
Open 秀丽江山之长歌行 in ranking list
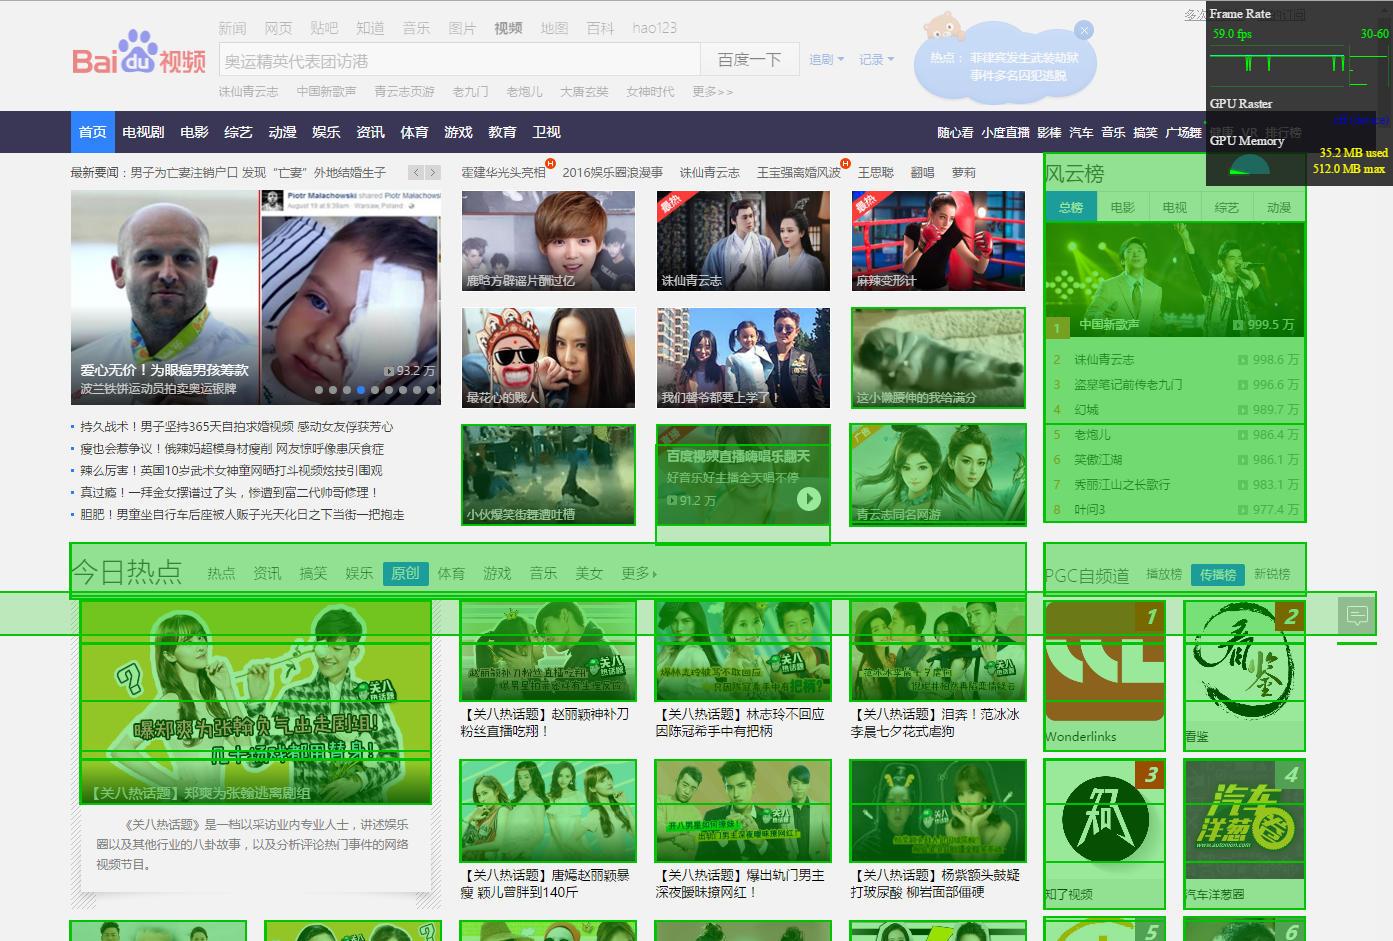click(1122, 485)
